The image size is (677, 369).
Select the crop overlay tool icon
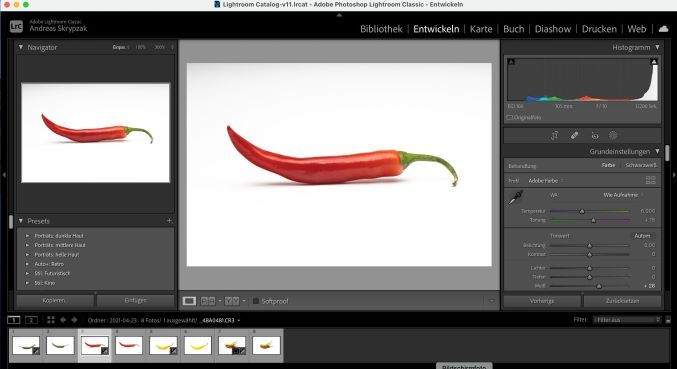(554, 136)
